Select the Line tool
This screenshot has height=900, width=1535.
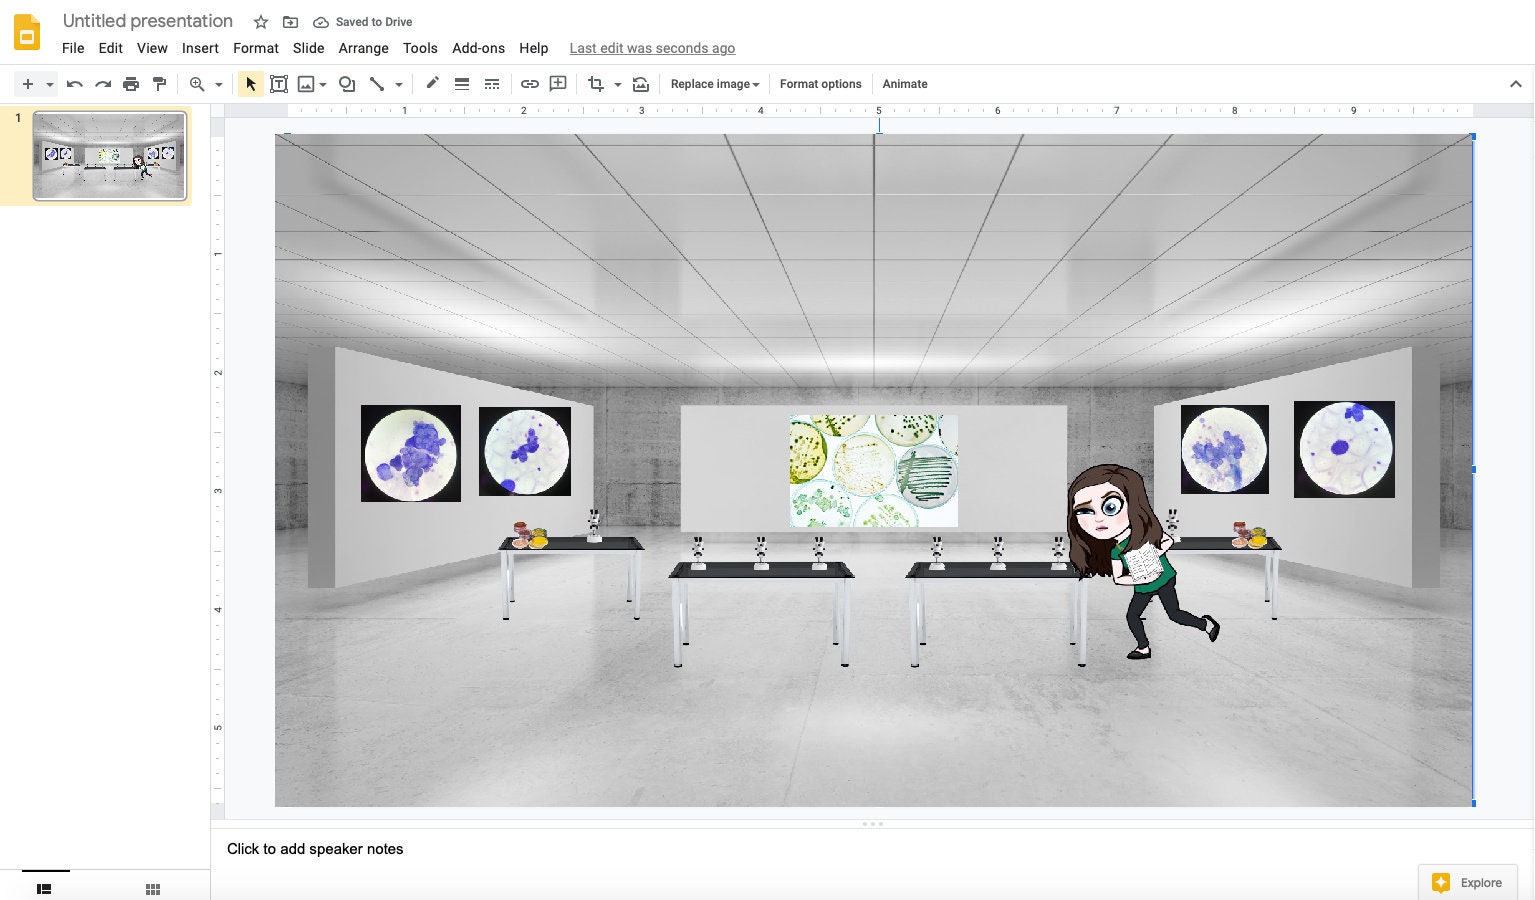[376, 84]
